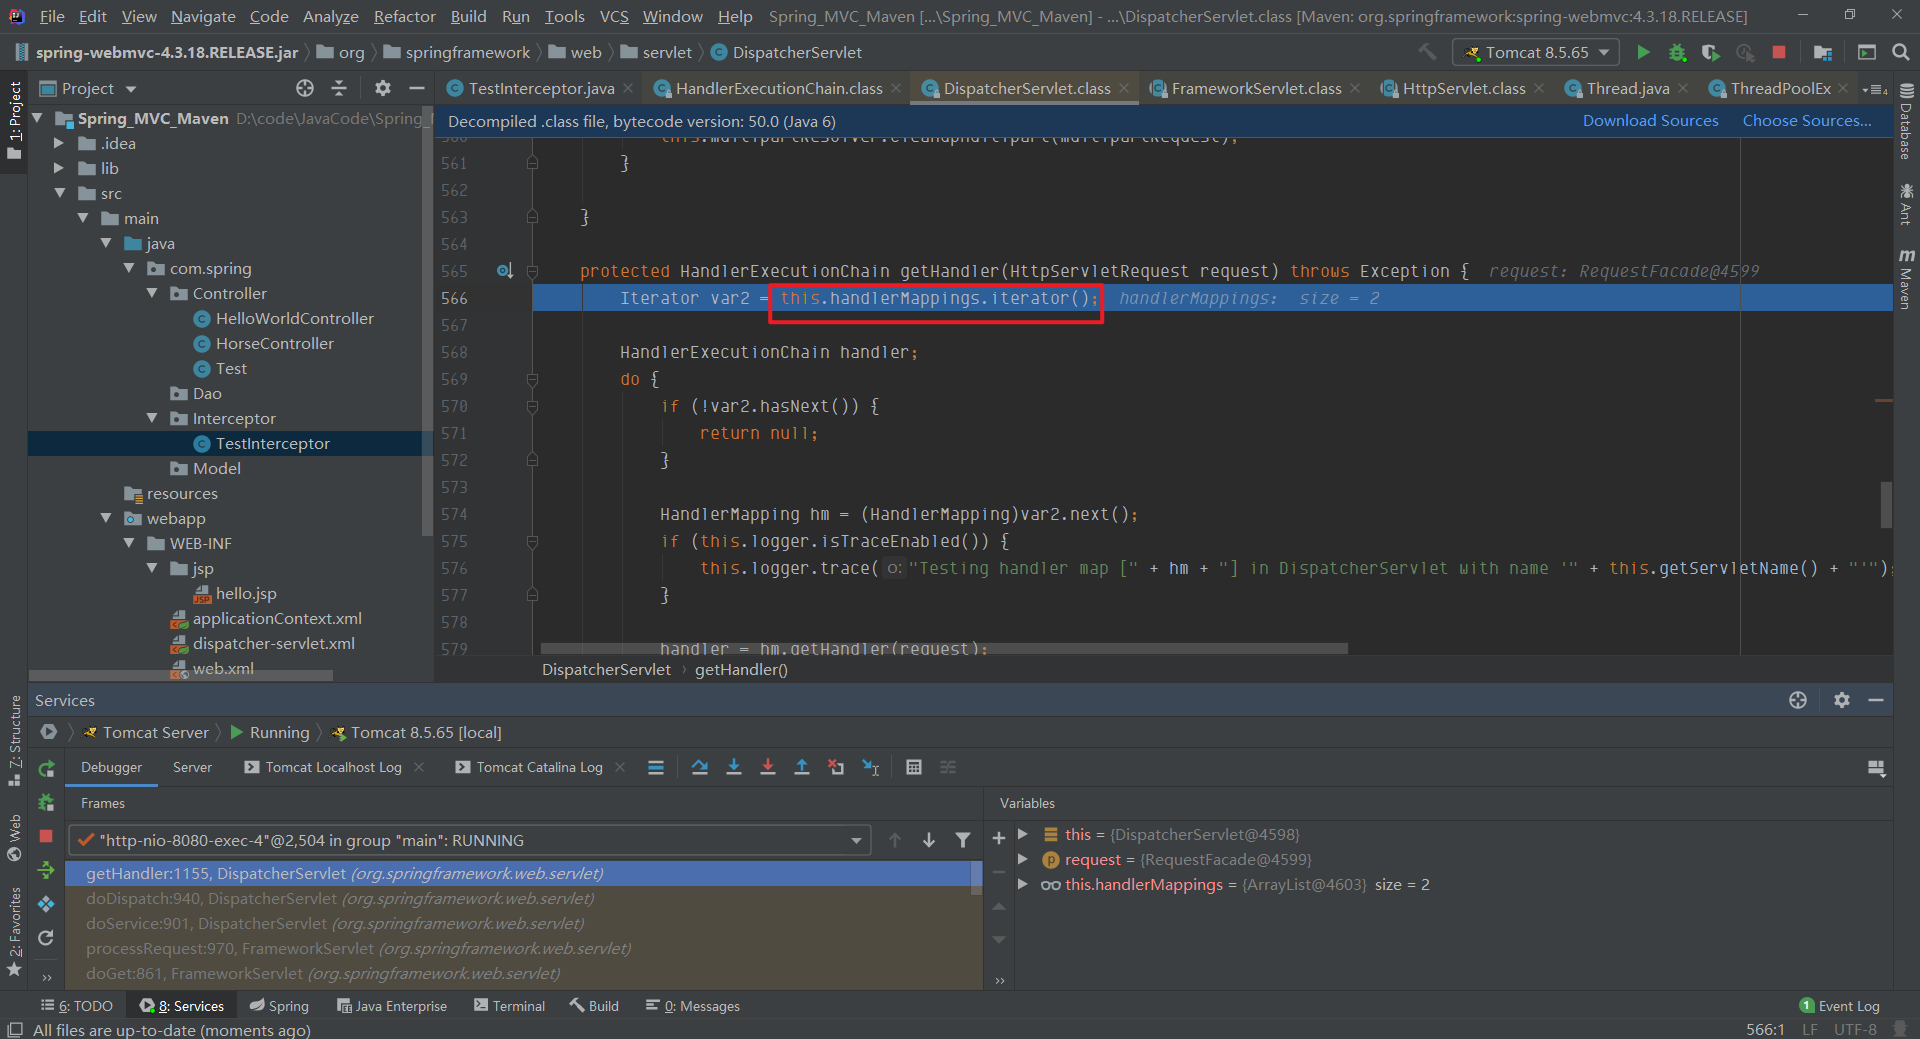Click the Step Out debugger icon
Screen dimensions: 1920x1039
pyautogui.click(x=801, y=767)
